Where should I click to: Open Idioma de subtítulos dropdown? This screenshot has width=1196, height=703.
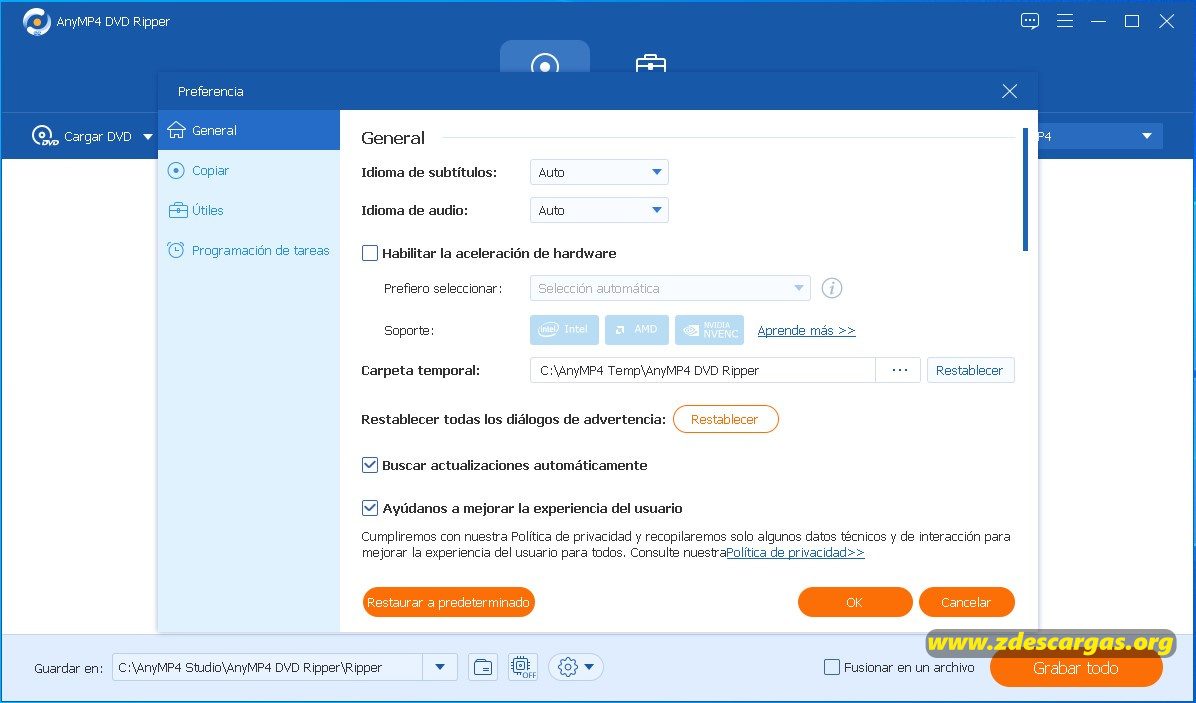coord(599,172)
